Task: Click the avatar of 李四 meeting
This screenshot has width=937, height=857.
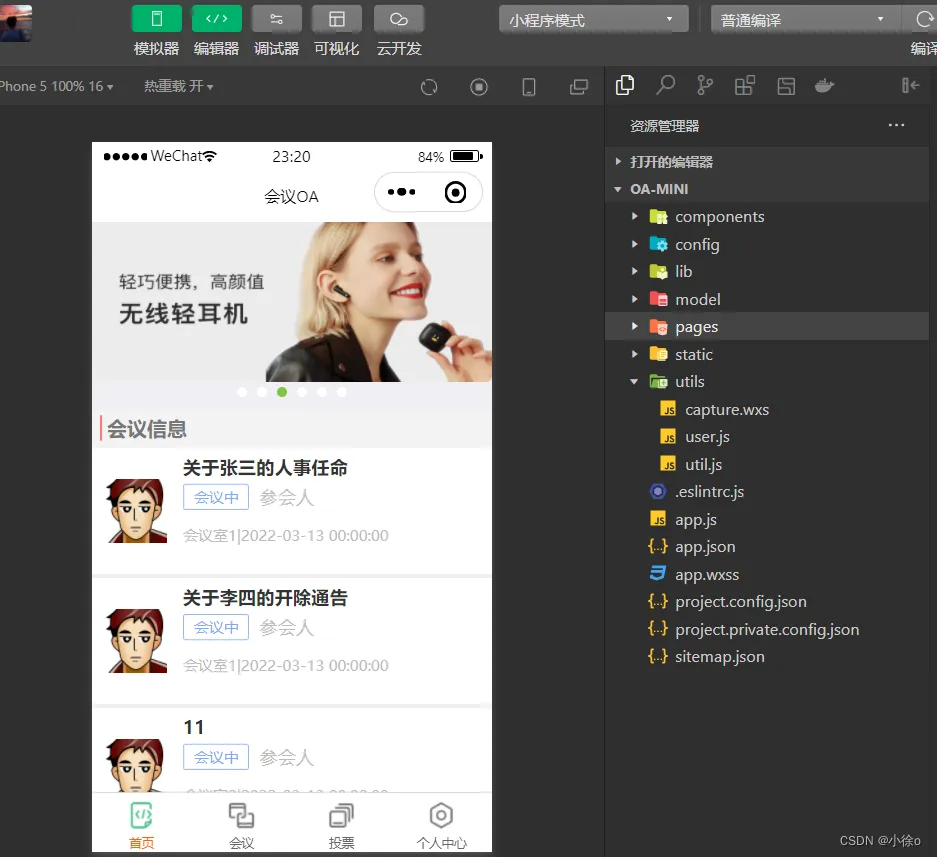Action: [x=137, y=641]
